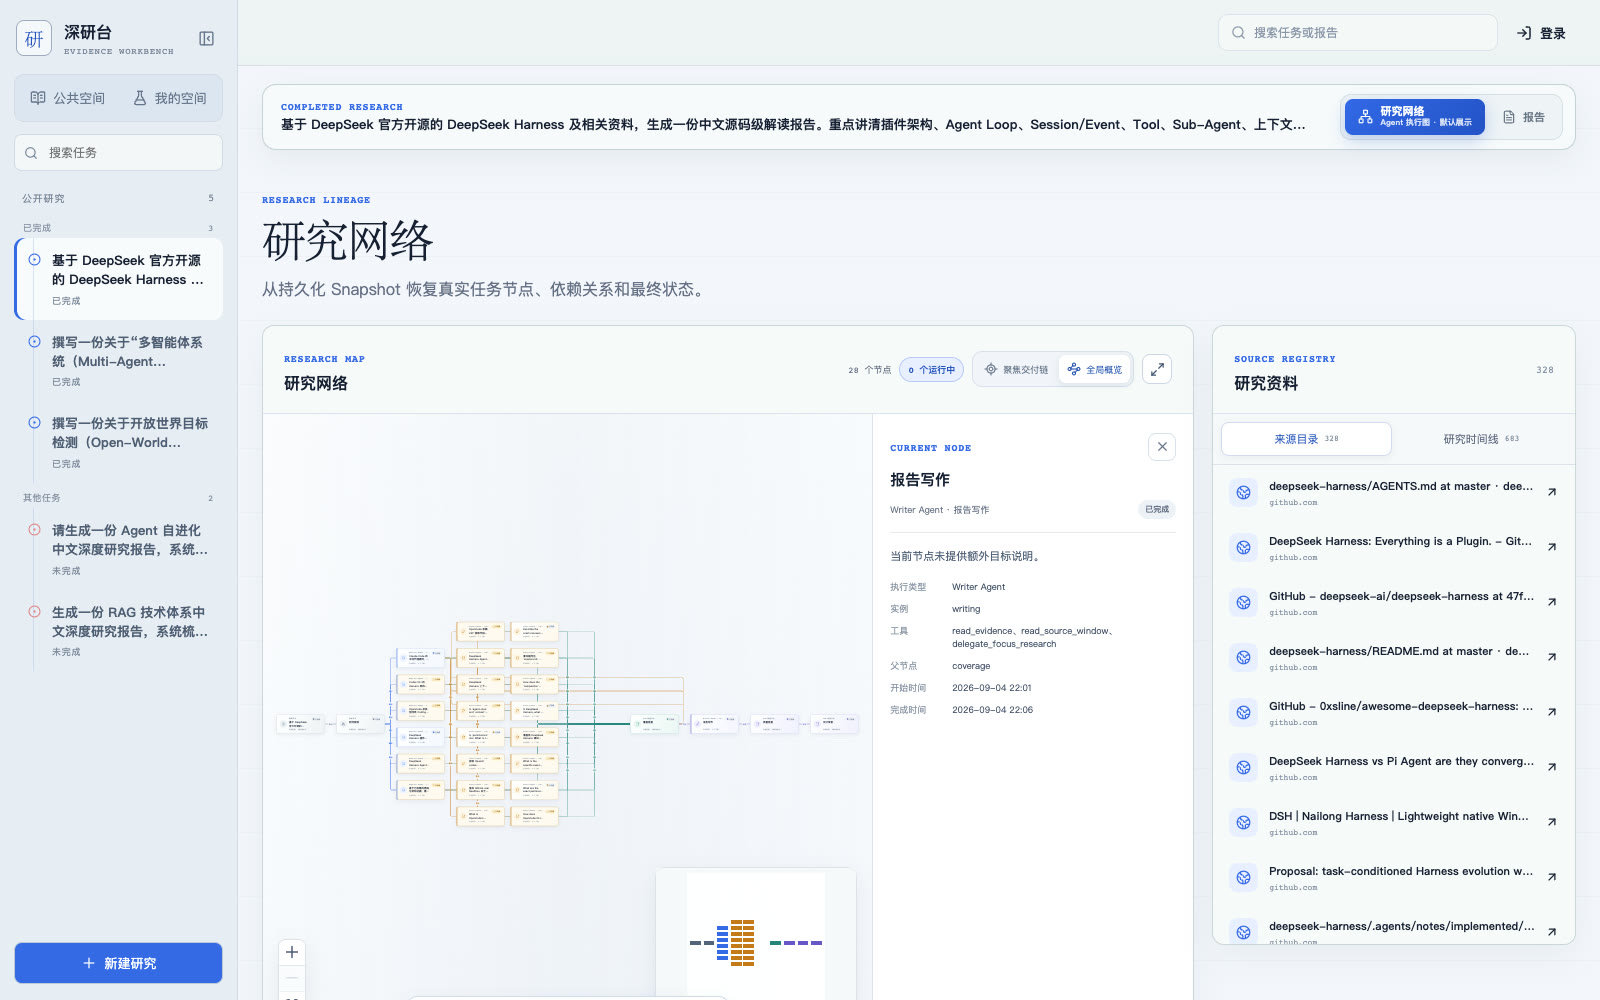Collapse the 已完成 task group
1600x1000 pixels.
(x=118, y=228)
